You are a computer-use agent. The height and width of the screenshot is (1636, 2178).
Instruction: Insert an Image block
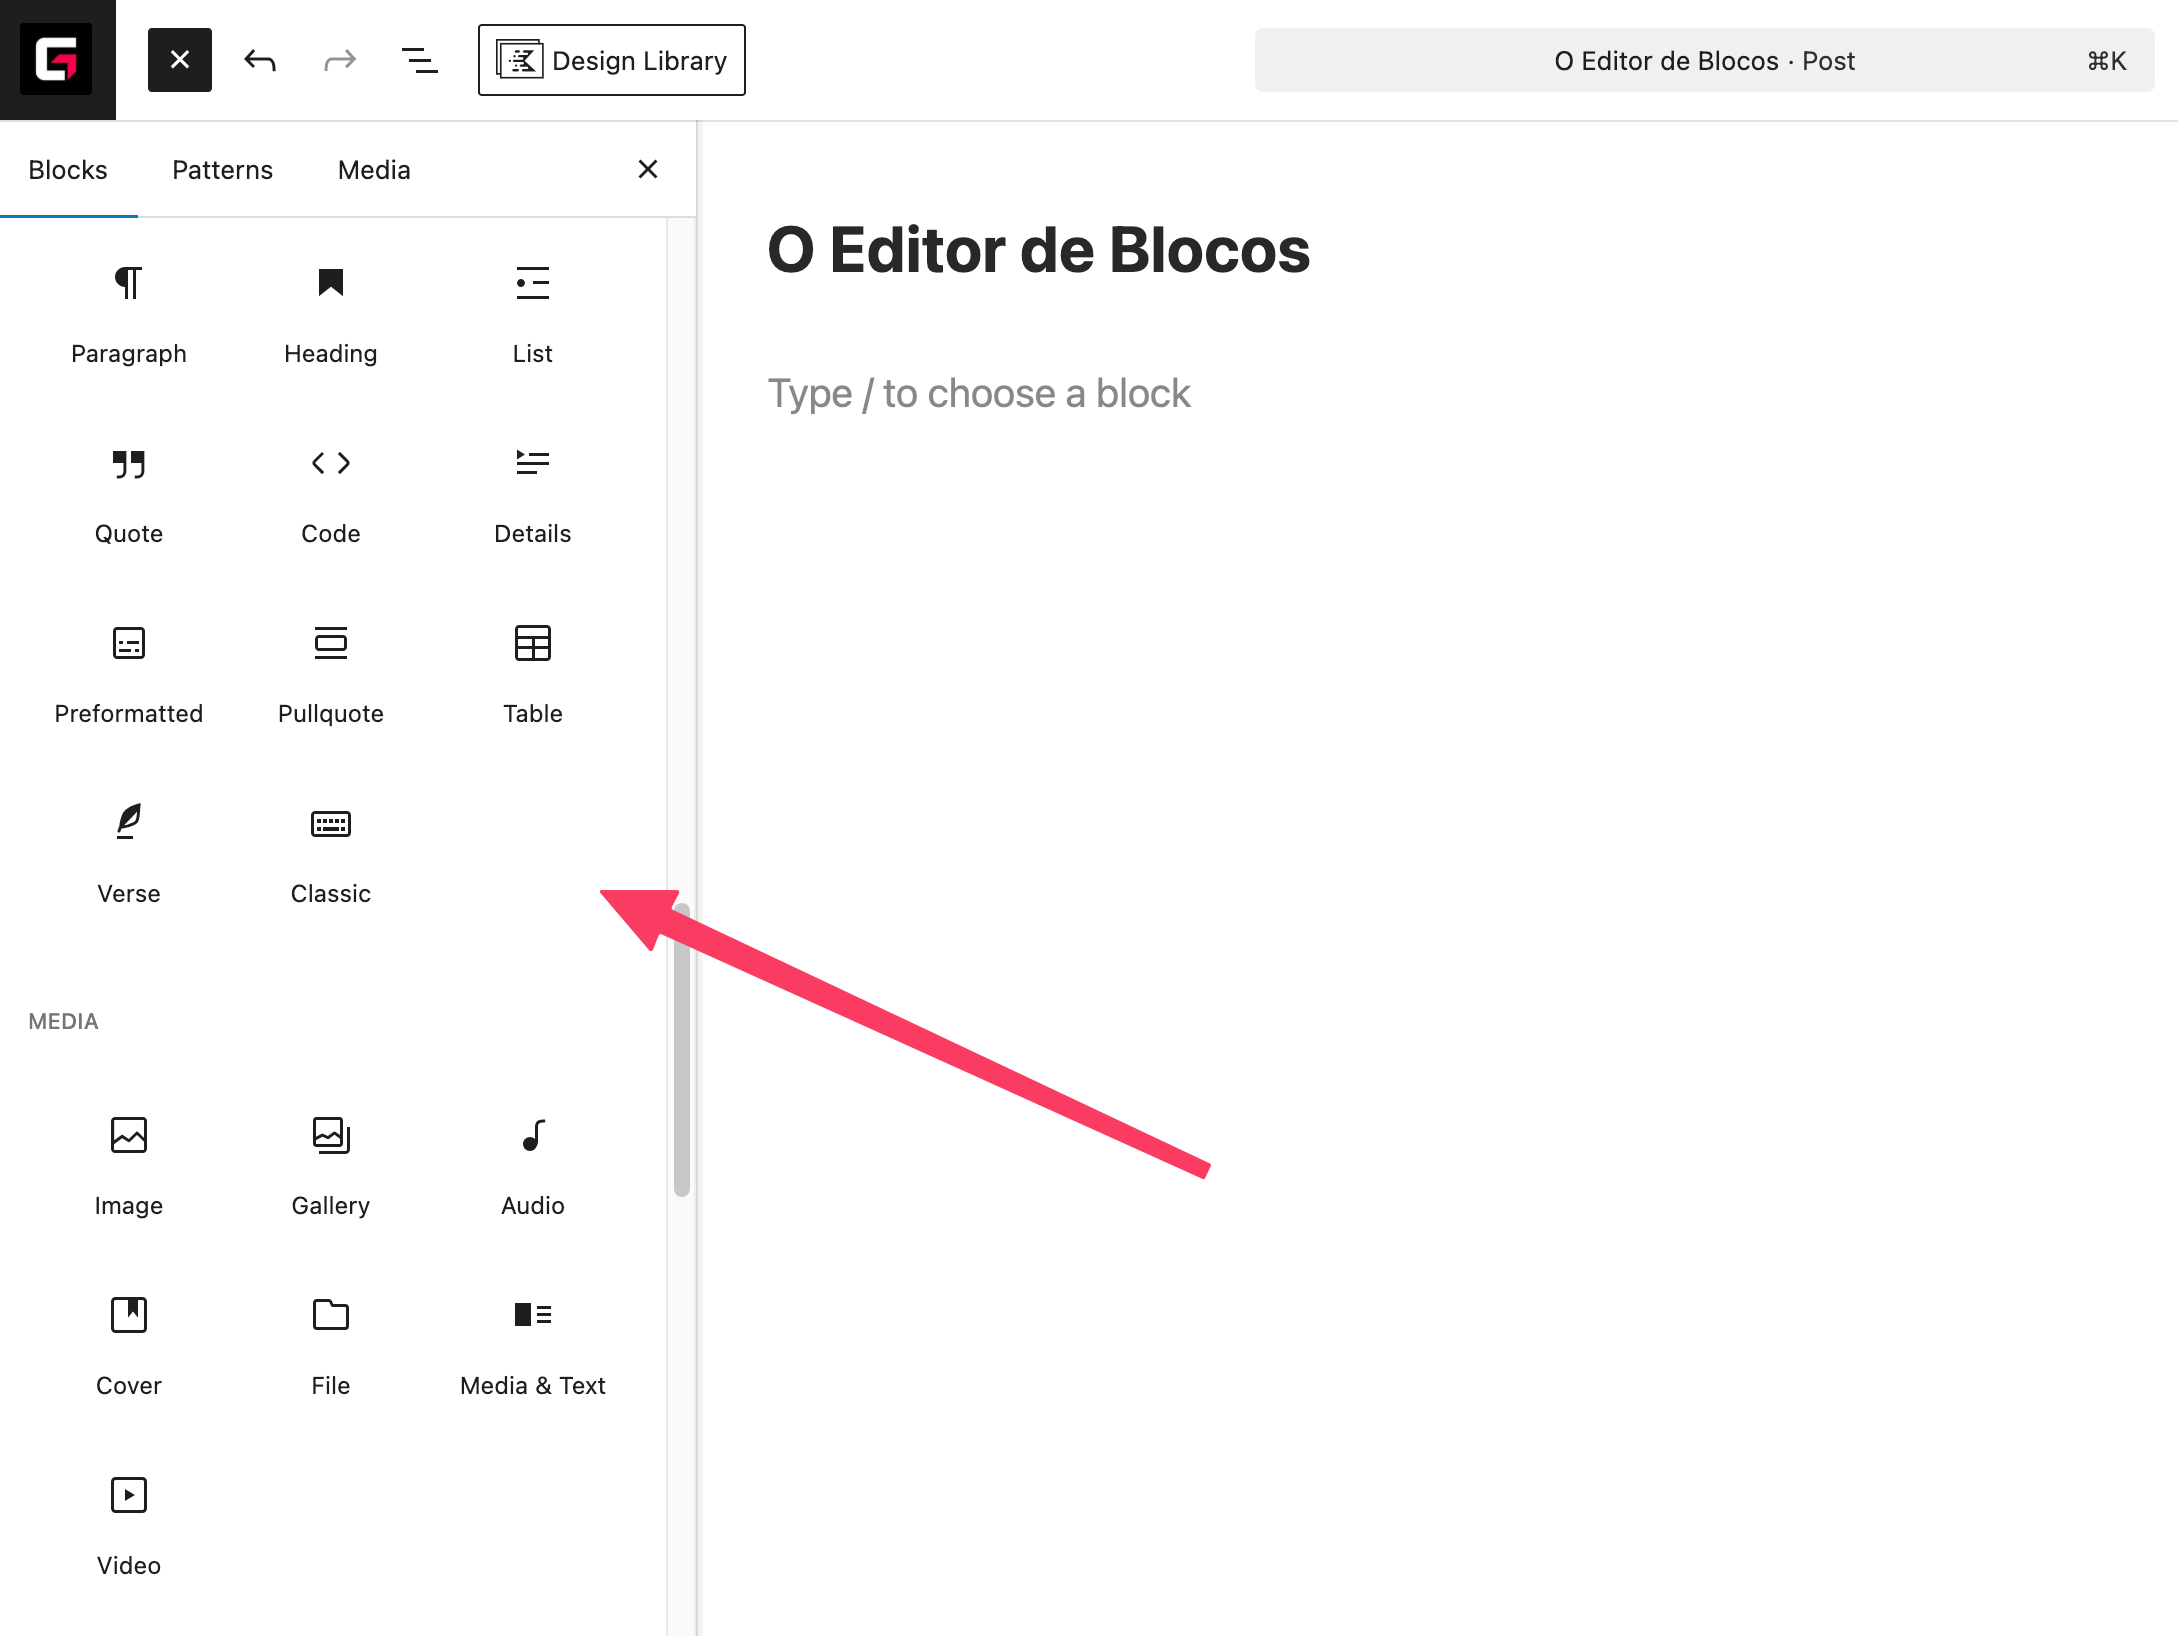tap(128, 1163)
